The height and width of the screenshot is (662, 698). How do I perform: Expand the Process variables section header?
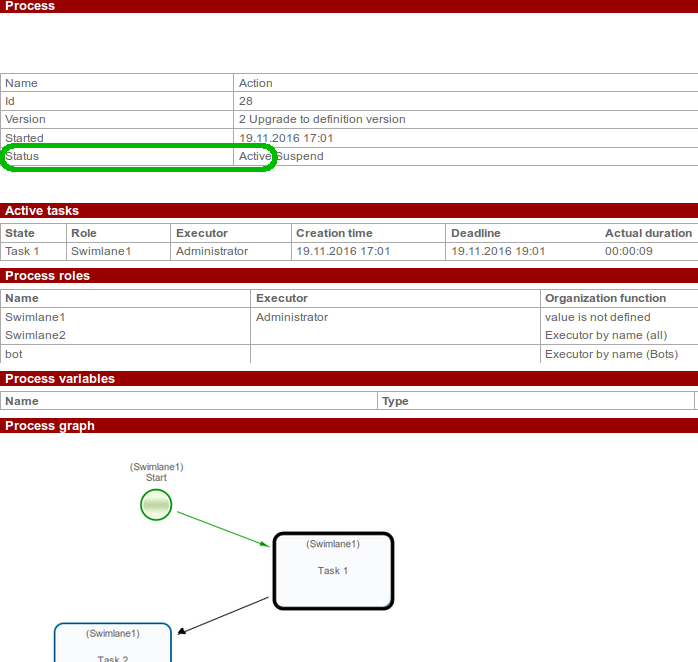pyautogui.click(x=60, y=379)
